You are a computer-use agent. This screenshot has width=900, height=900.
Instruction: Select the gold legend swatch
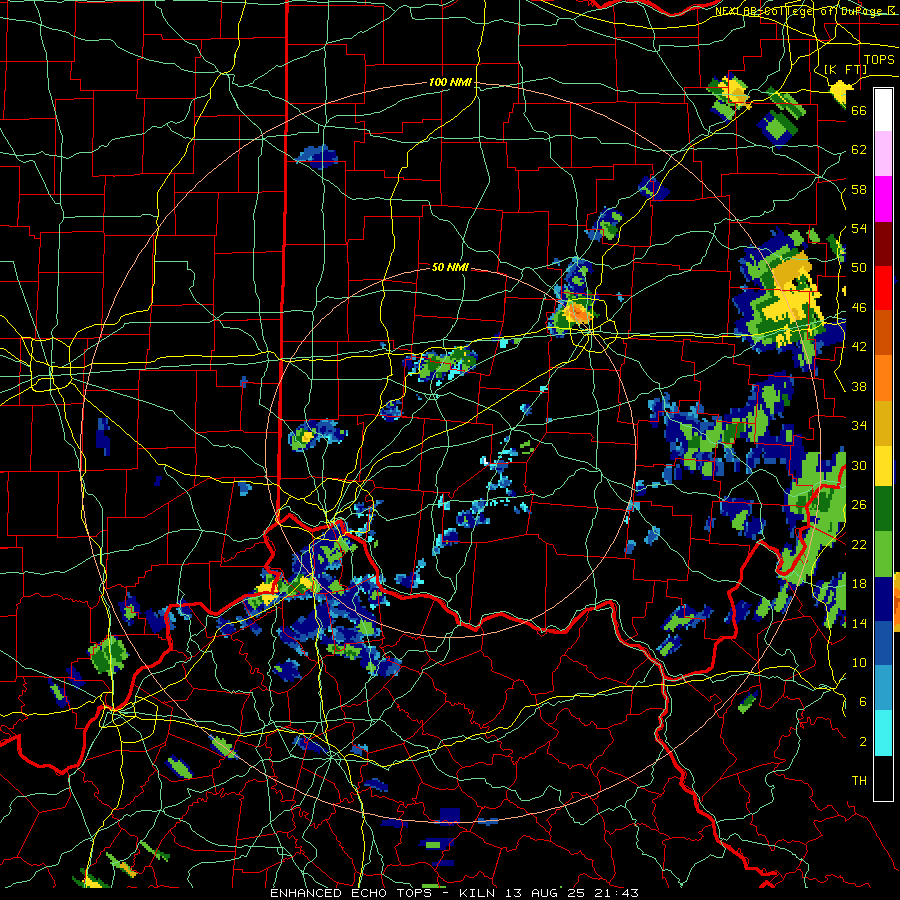point(883,424)
